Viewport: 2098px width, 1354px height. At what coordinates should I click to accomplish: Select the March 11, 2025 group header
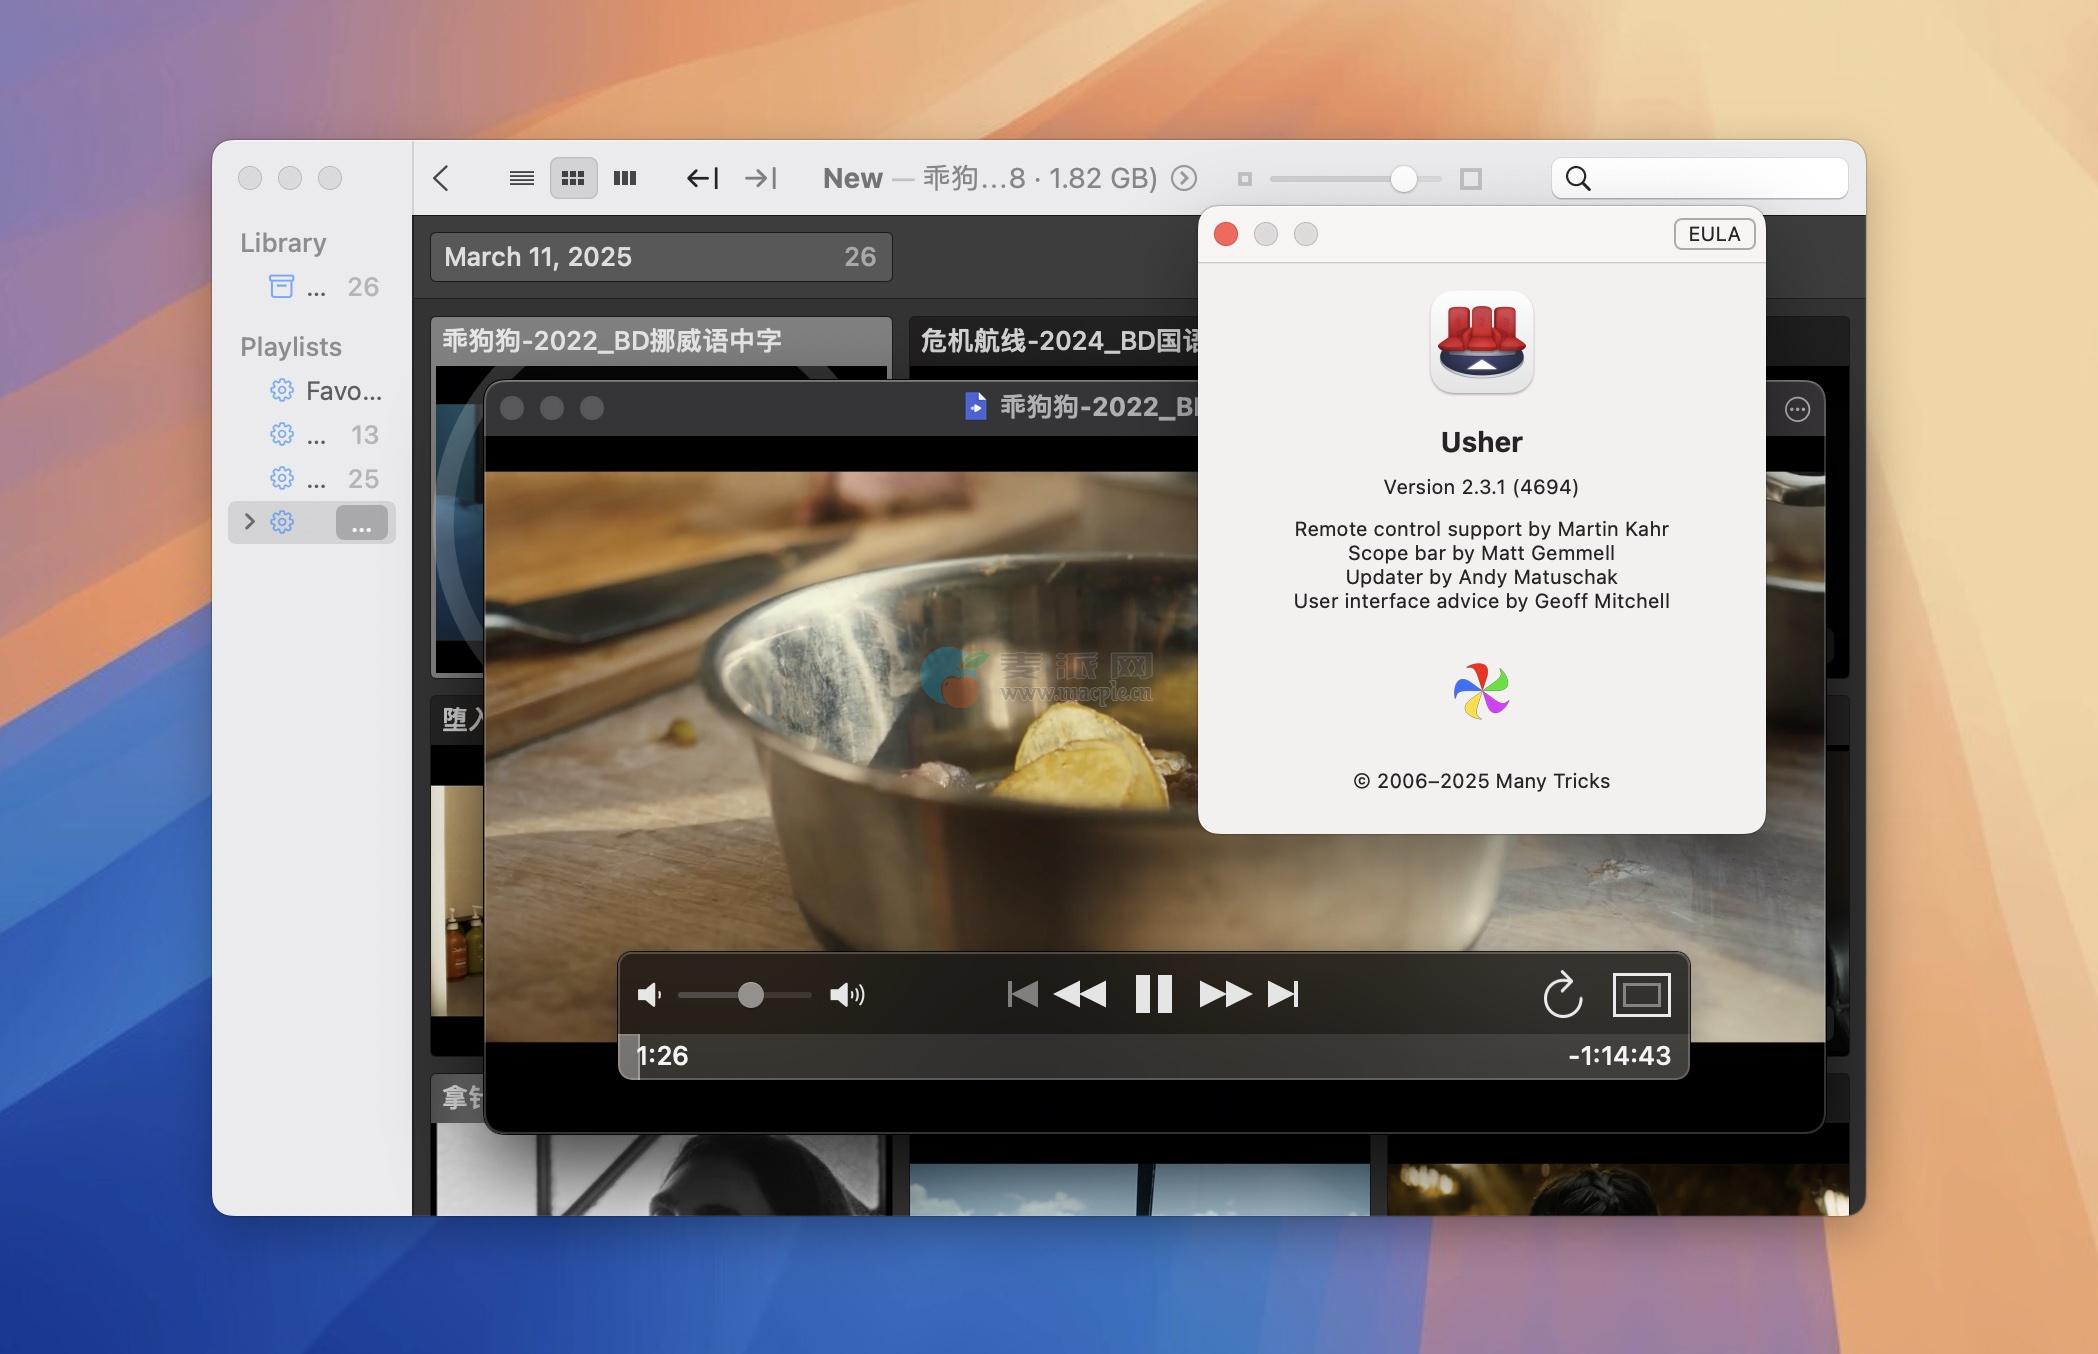tap(661, 257)
